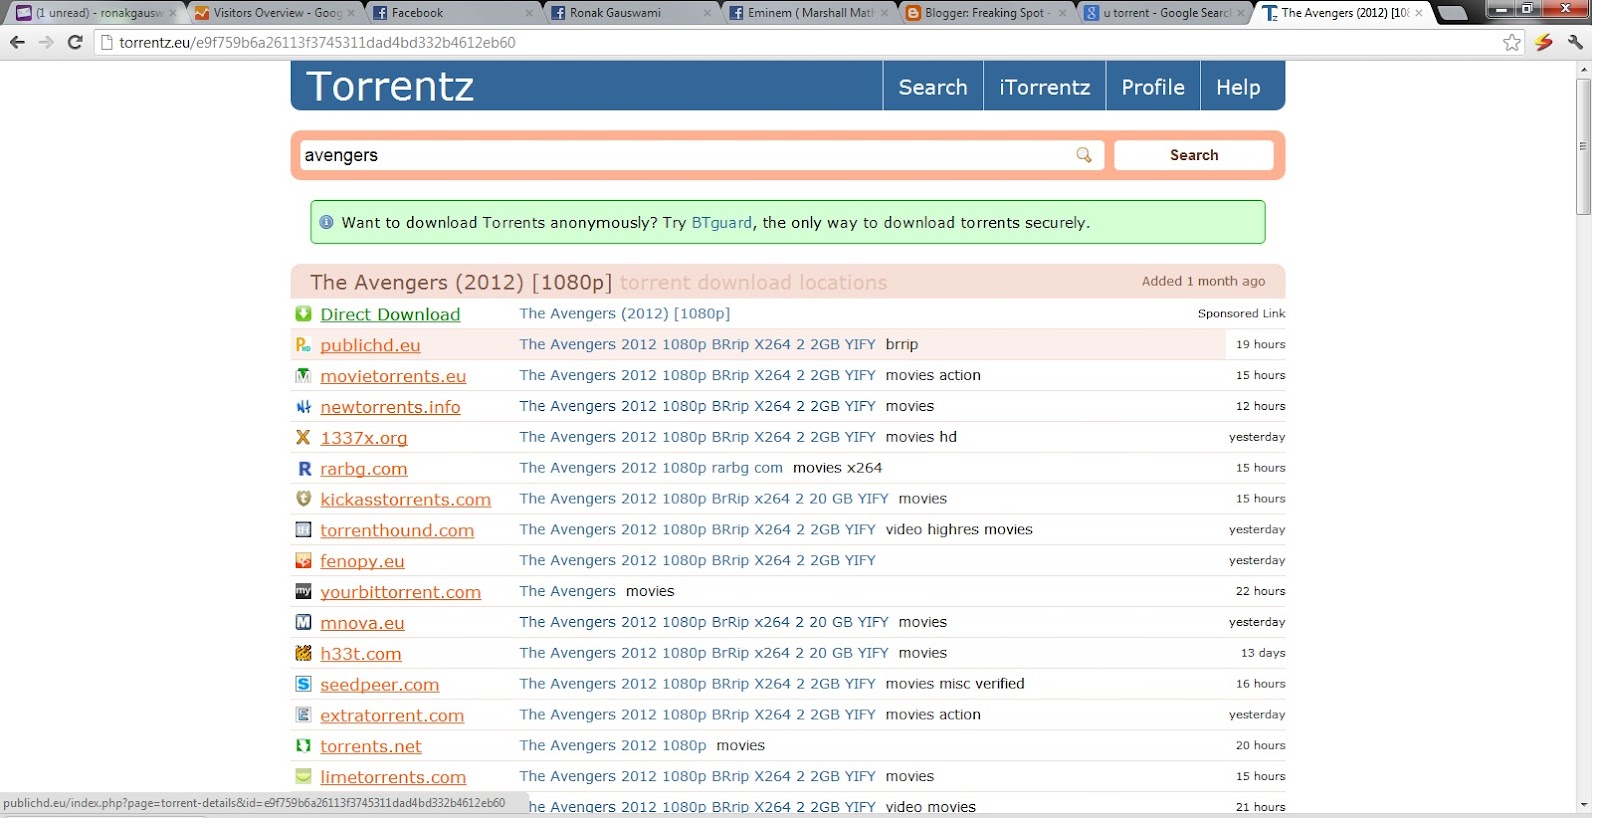Screen dimensions: 1600x818
Task: Open iTorrentz in header navigation
Action: click(1044, 87)
